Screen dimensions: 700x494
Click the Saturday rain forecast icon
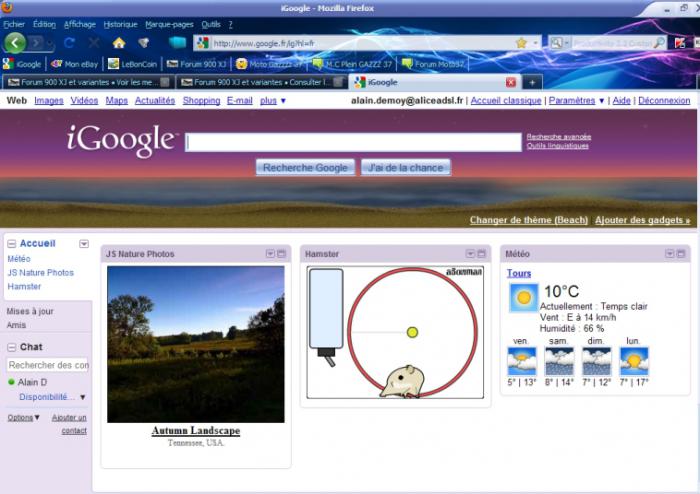pyautogui.click(x=559, y=361)
